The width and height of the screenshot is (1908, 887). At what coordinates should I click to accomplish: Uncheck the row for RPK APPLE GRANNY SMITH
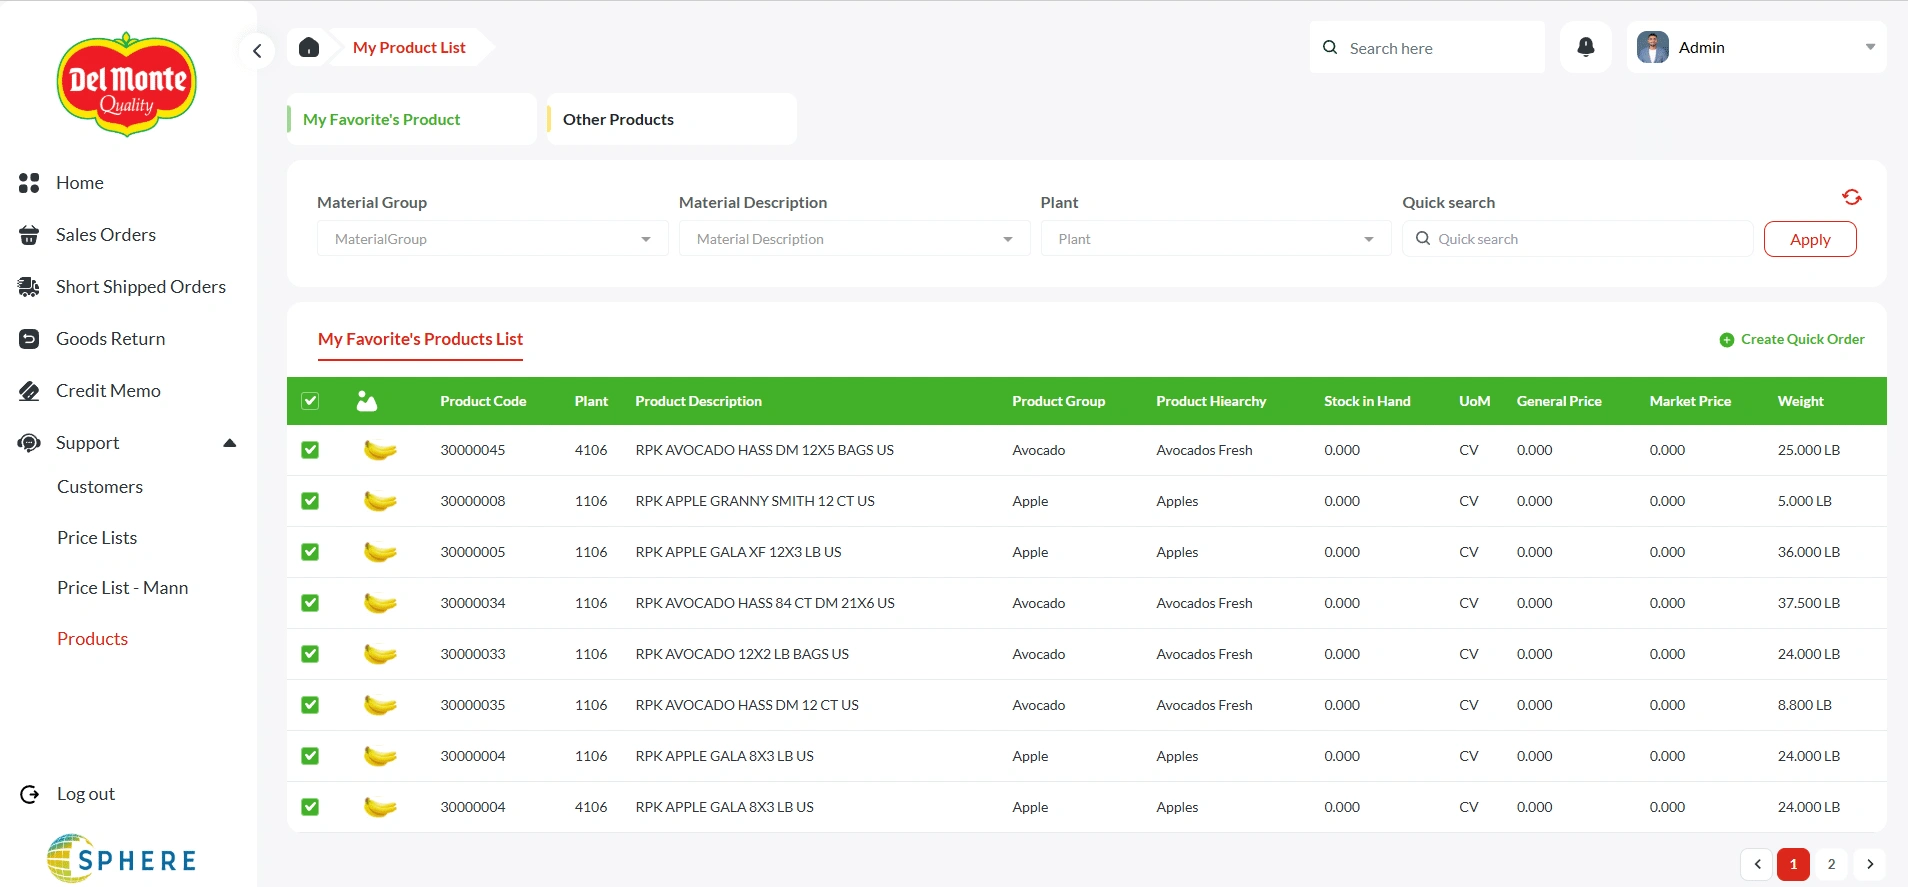click(x=310, y=501)
